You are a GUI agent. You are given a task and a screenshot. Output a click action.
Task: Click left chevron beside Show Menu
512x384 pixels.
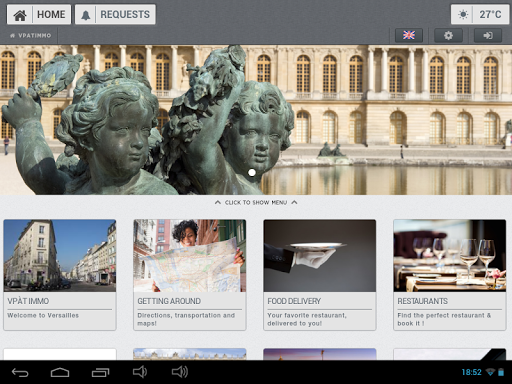click(218, 202)
